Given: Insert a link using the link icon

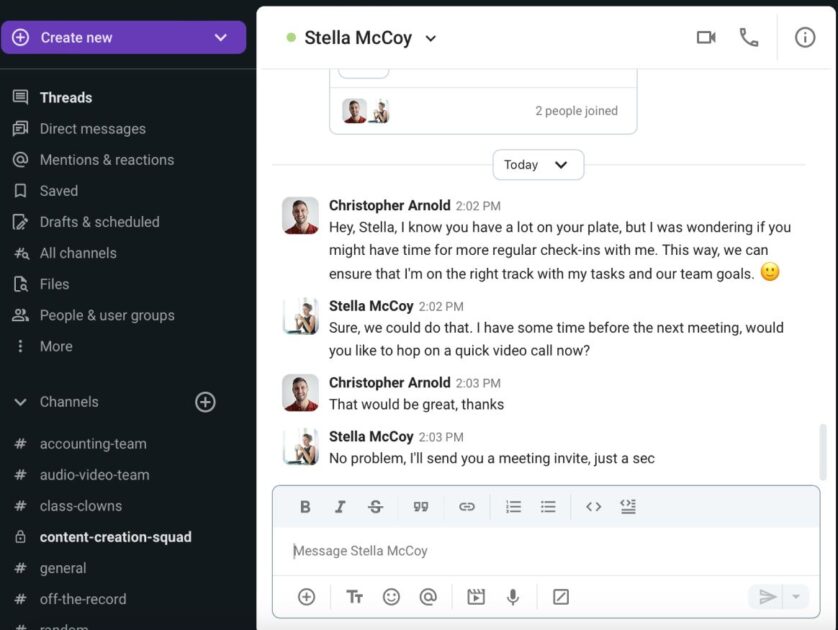Looking at the screenshot, I should [x=467, y=507].
